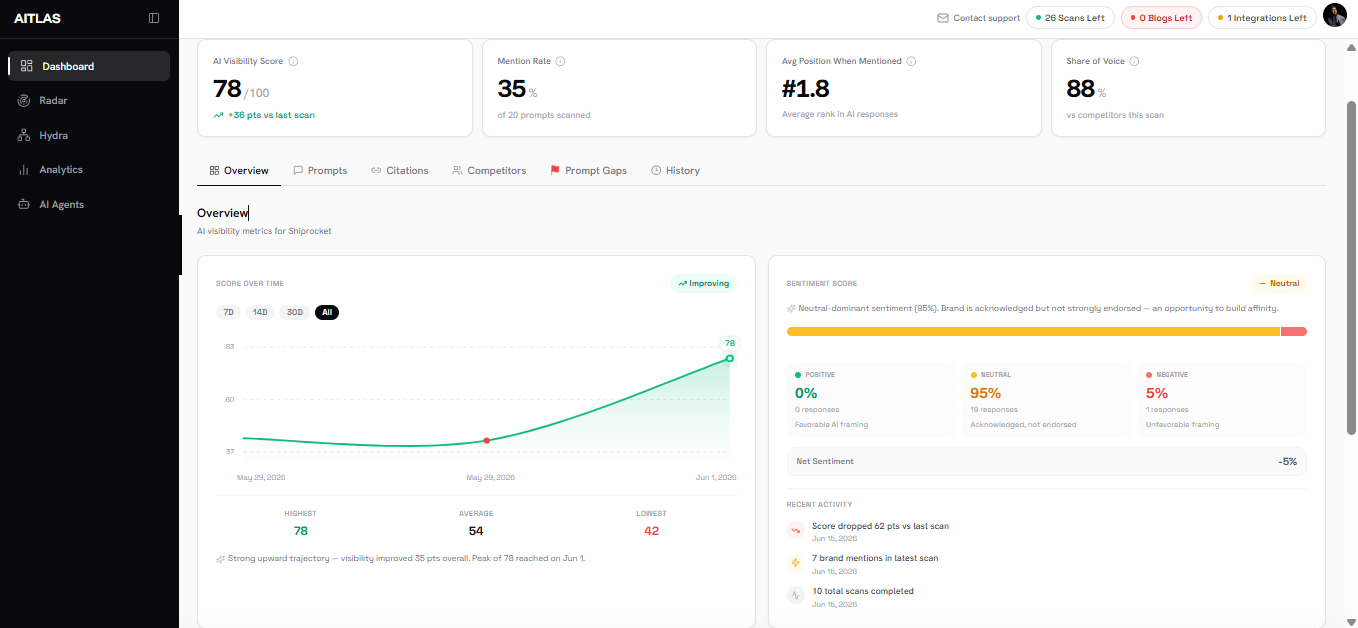The width and height of the screenshot is (1358, 628).
Task: Click info icon next to AI Visibility Score
Action: (x=293, y=61)
